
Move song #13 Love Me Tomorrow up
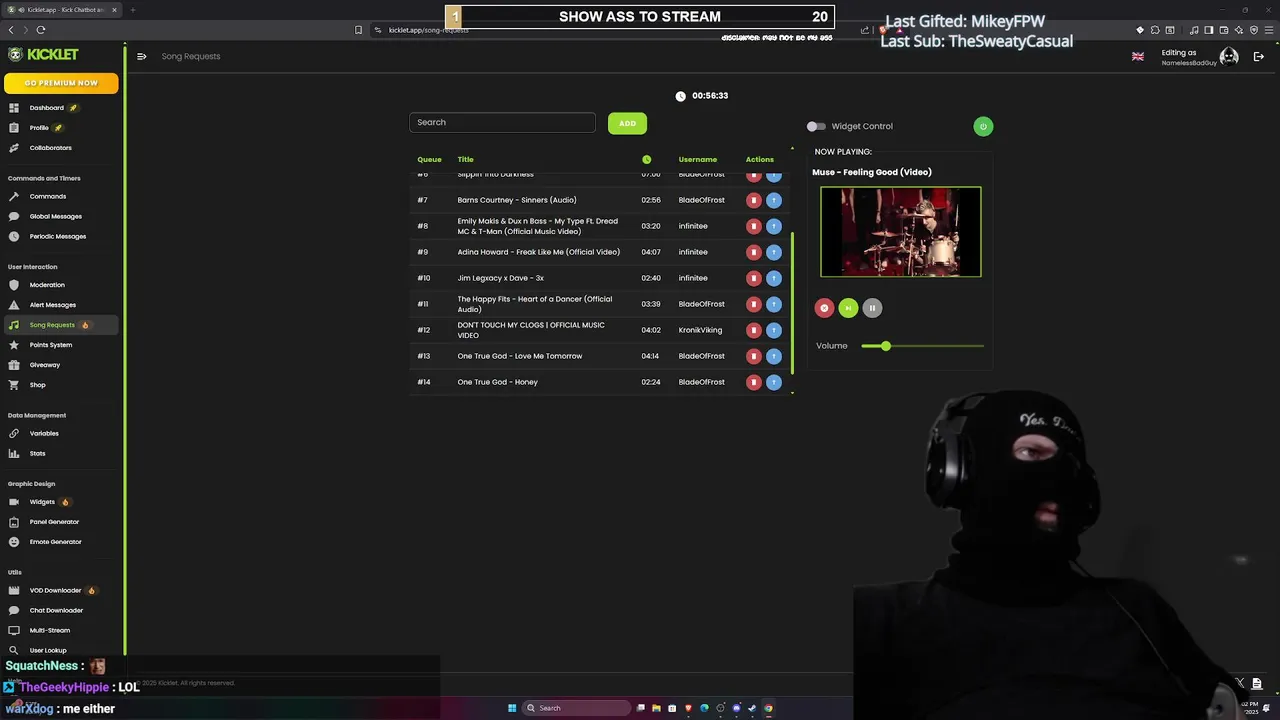tap(774, 356)
